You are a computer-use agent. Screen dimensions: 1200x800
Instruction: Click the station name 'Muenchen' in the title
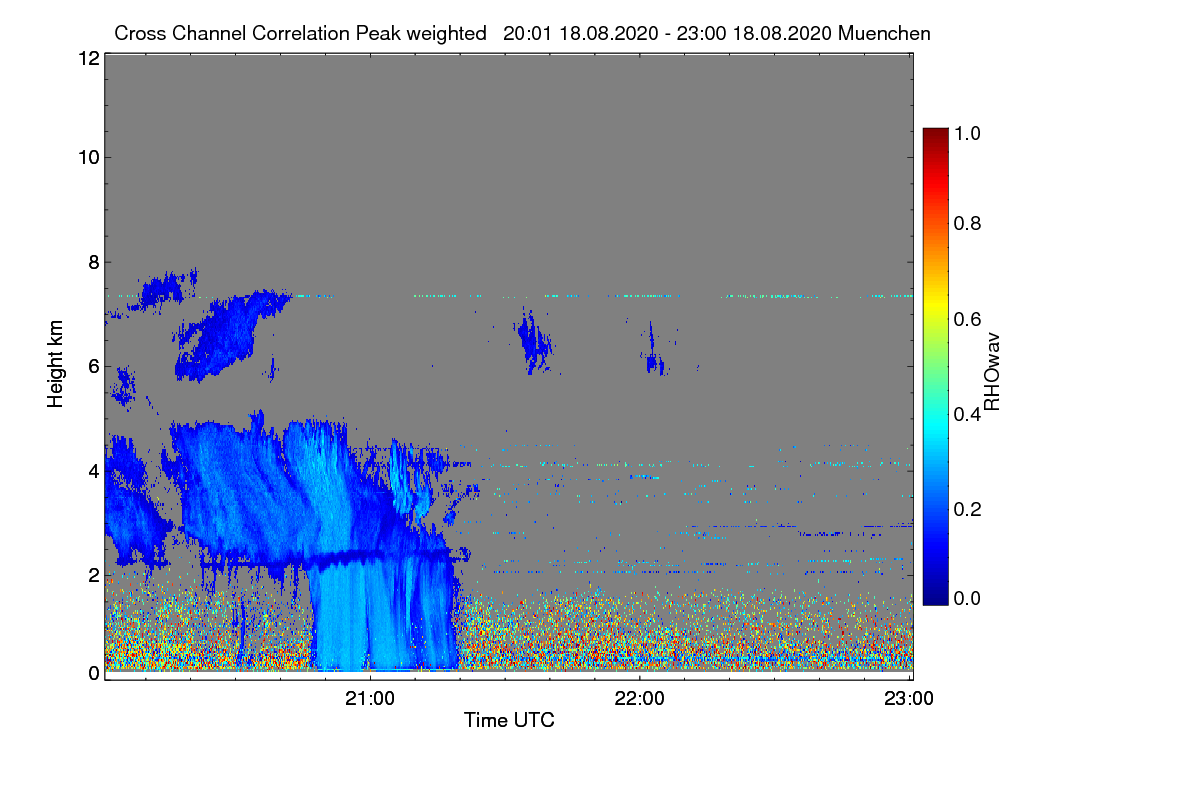pos(885,33)
